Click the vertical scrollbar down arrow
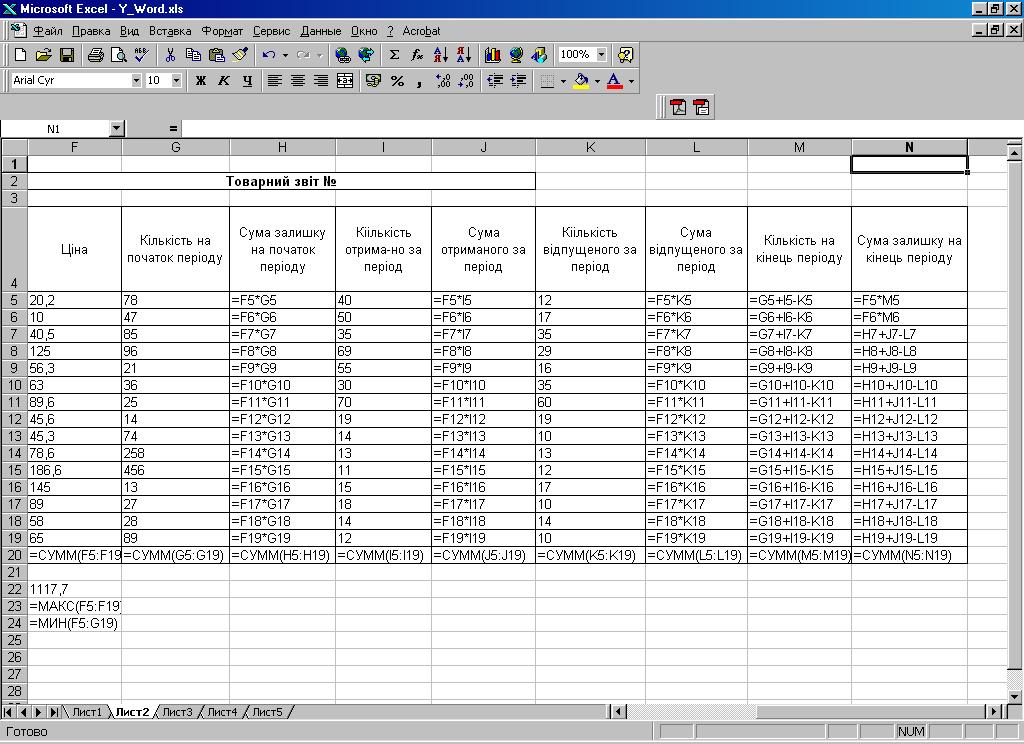Screen dimensions: 1024x744 (1014, 697)
